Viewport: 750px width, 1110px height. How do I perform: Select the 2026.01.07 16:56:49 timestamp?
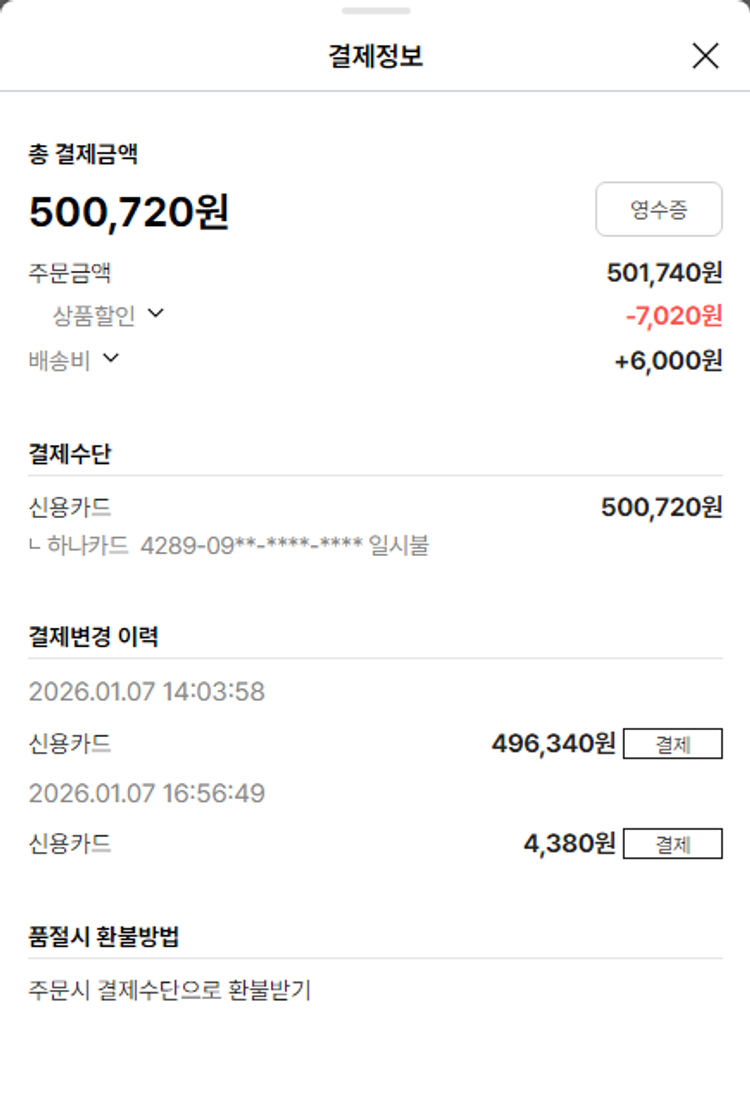[x=146, y=793]
